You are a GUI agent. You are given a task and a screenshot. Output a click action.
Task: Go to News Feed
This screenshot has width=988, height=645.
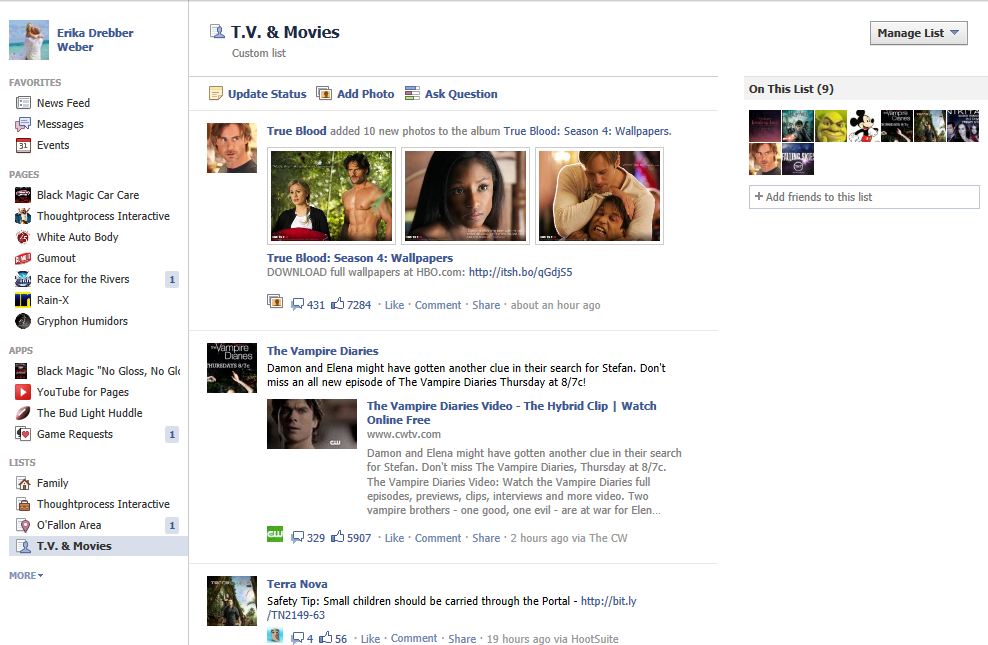click(63, 103)
